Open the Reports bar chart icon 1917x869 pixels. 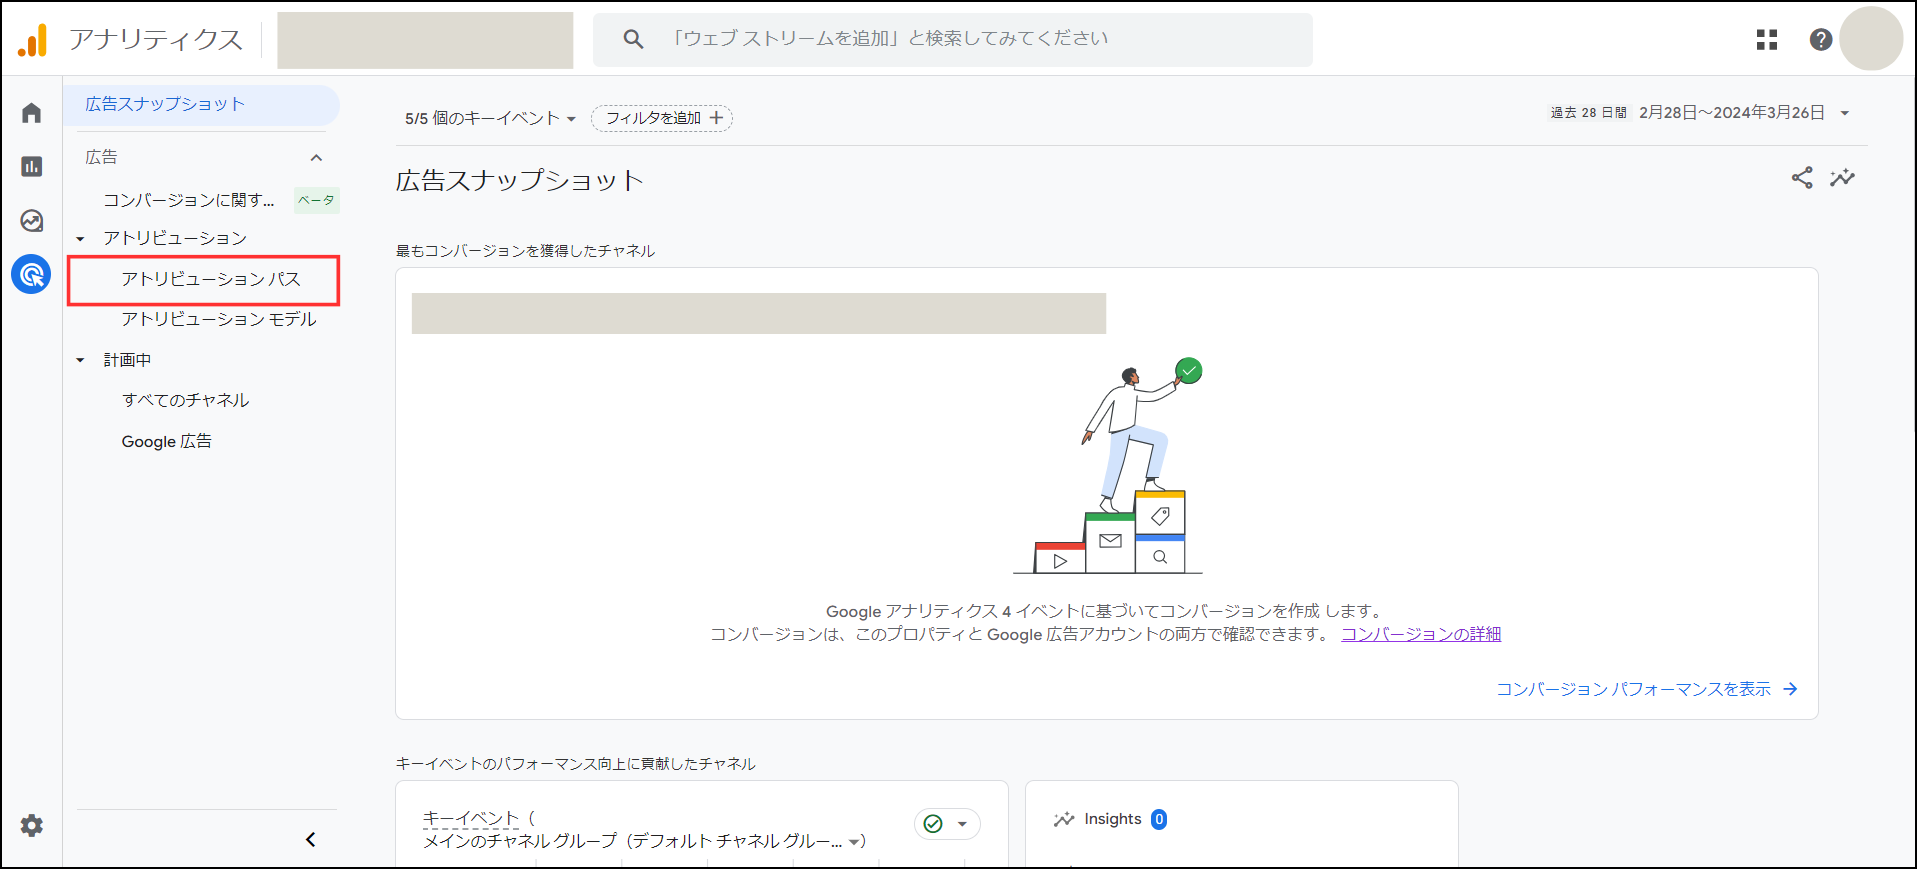(x=31, y=167)
